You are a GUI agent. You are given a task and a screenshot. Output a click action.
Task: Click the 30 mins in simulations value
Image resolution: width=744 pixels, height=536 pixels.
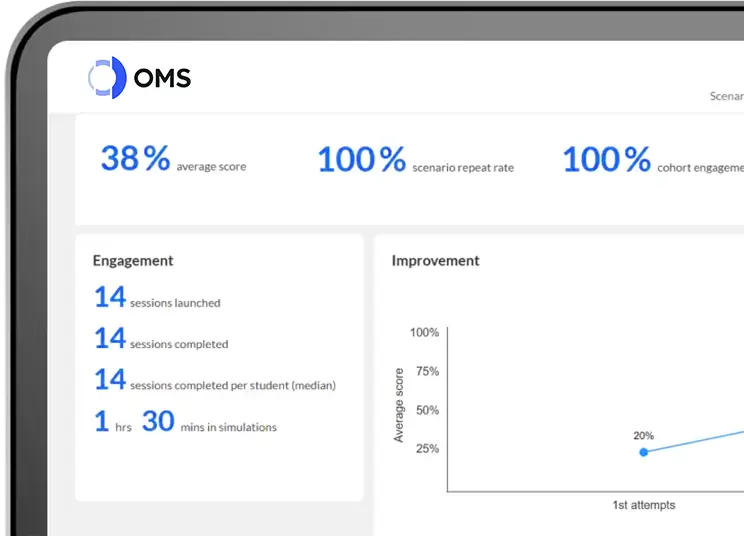coord(209,423)
